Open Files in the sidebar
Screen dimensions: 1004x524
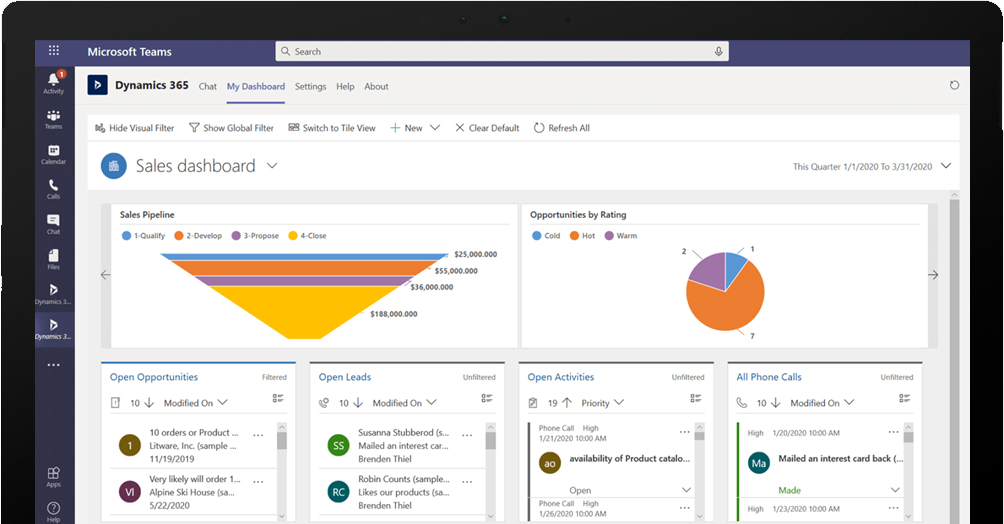[54, 259]
